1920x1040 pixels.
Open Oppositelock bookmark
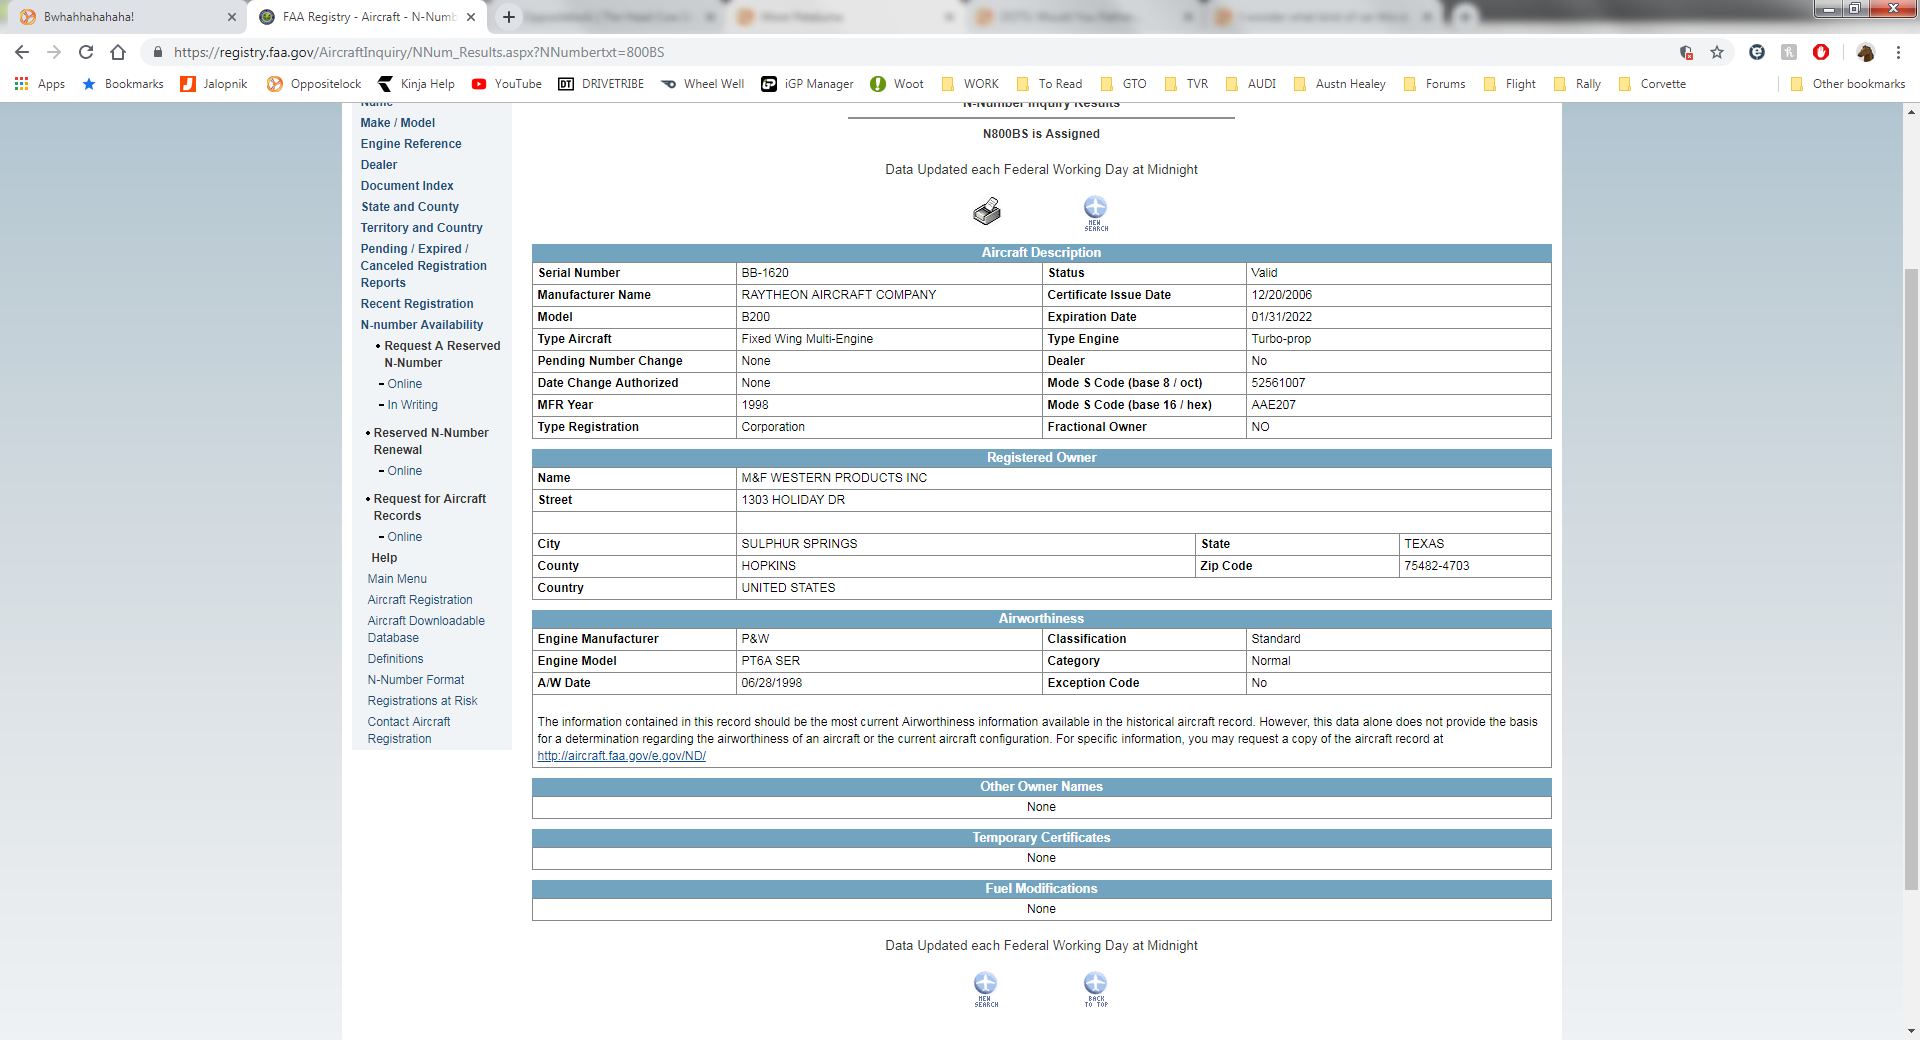314,84
